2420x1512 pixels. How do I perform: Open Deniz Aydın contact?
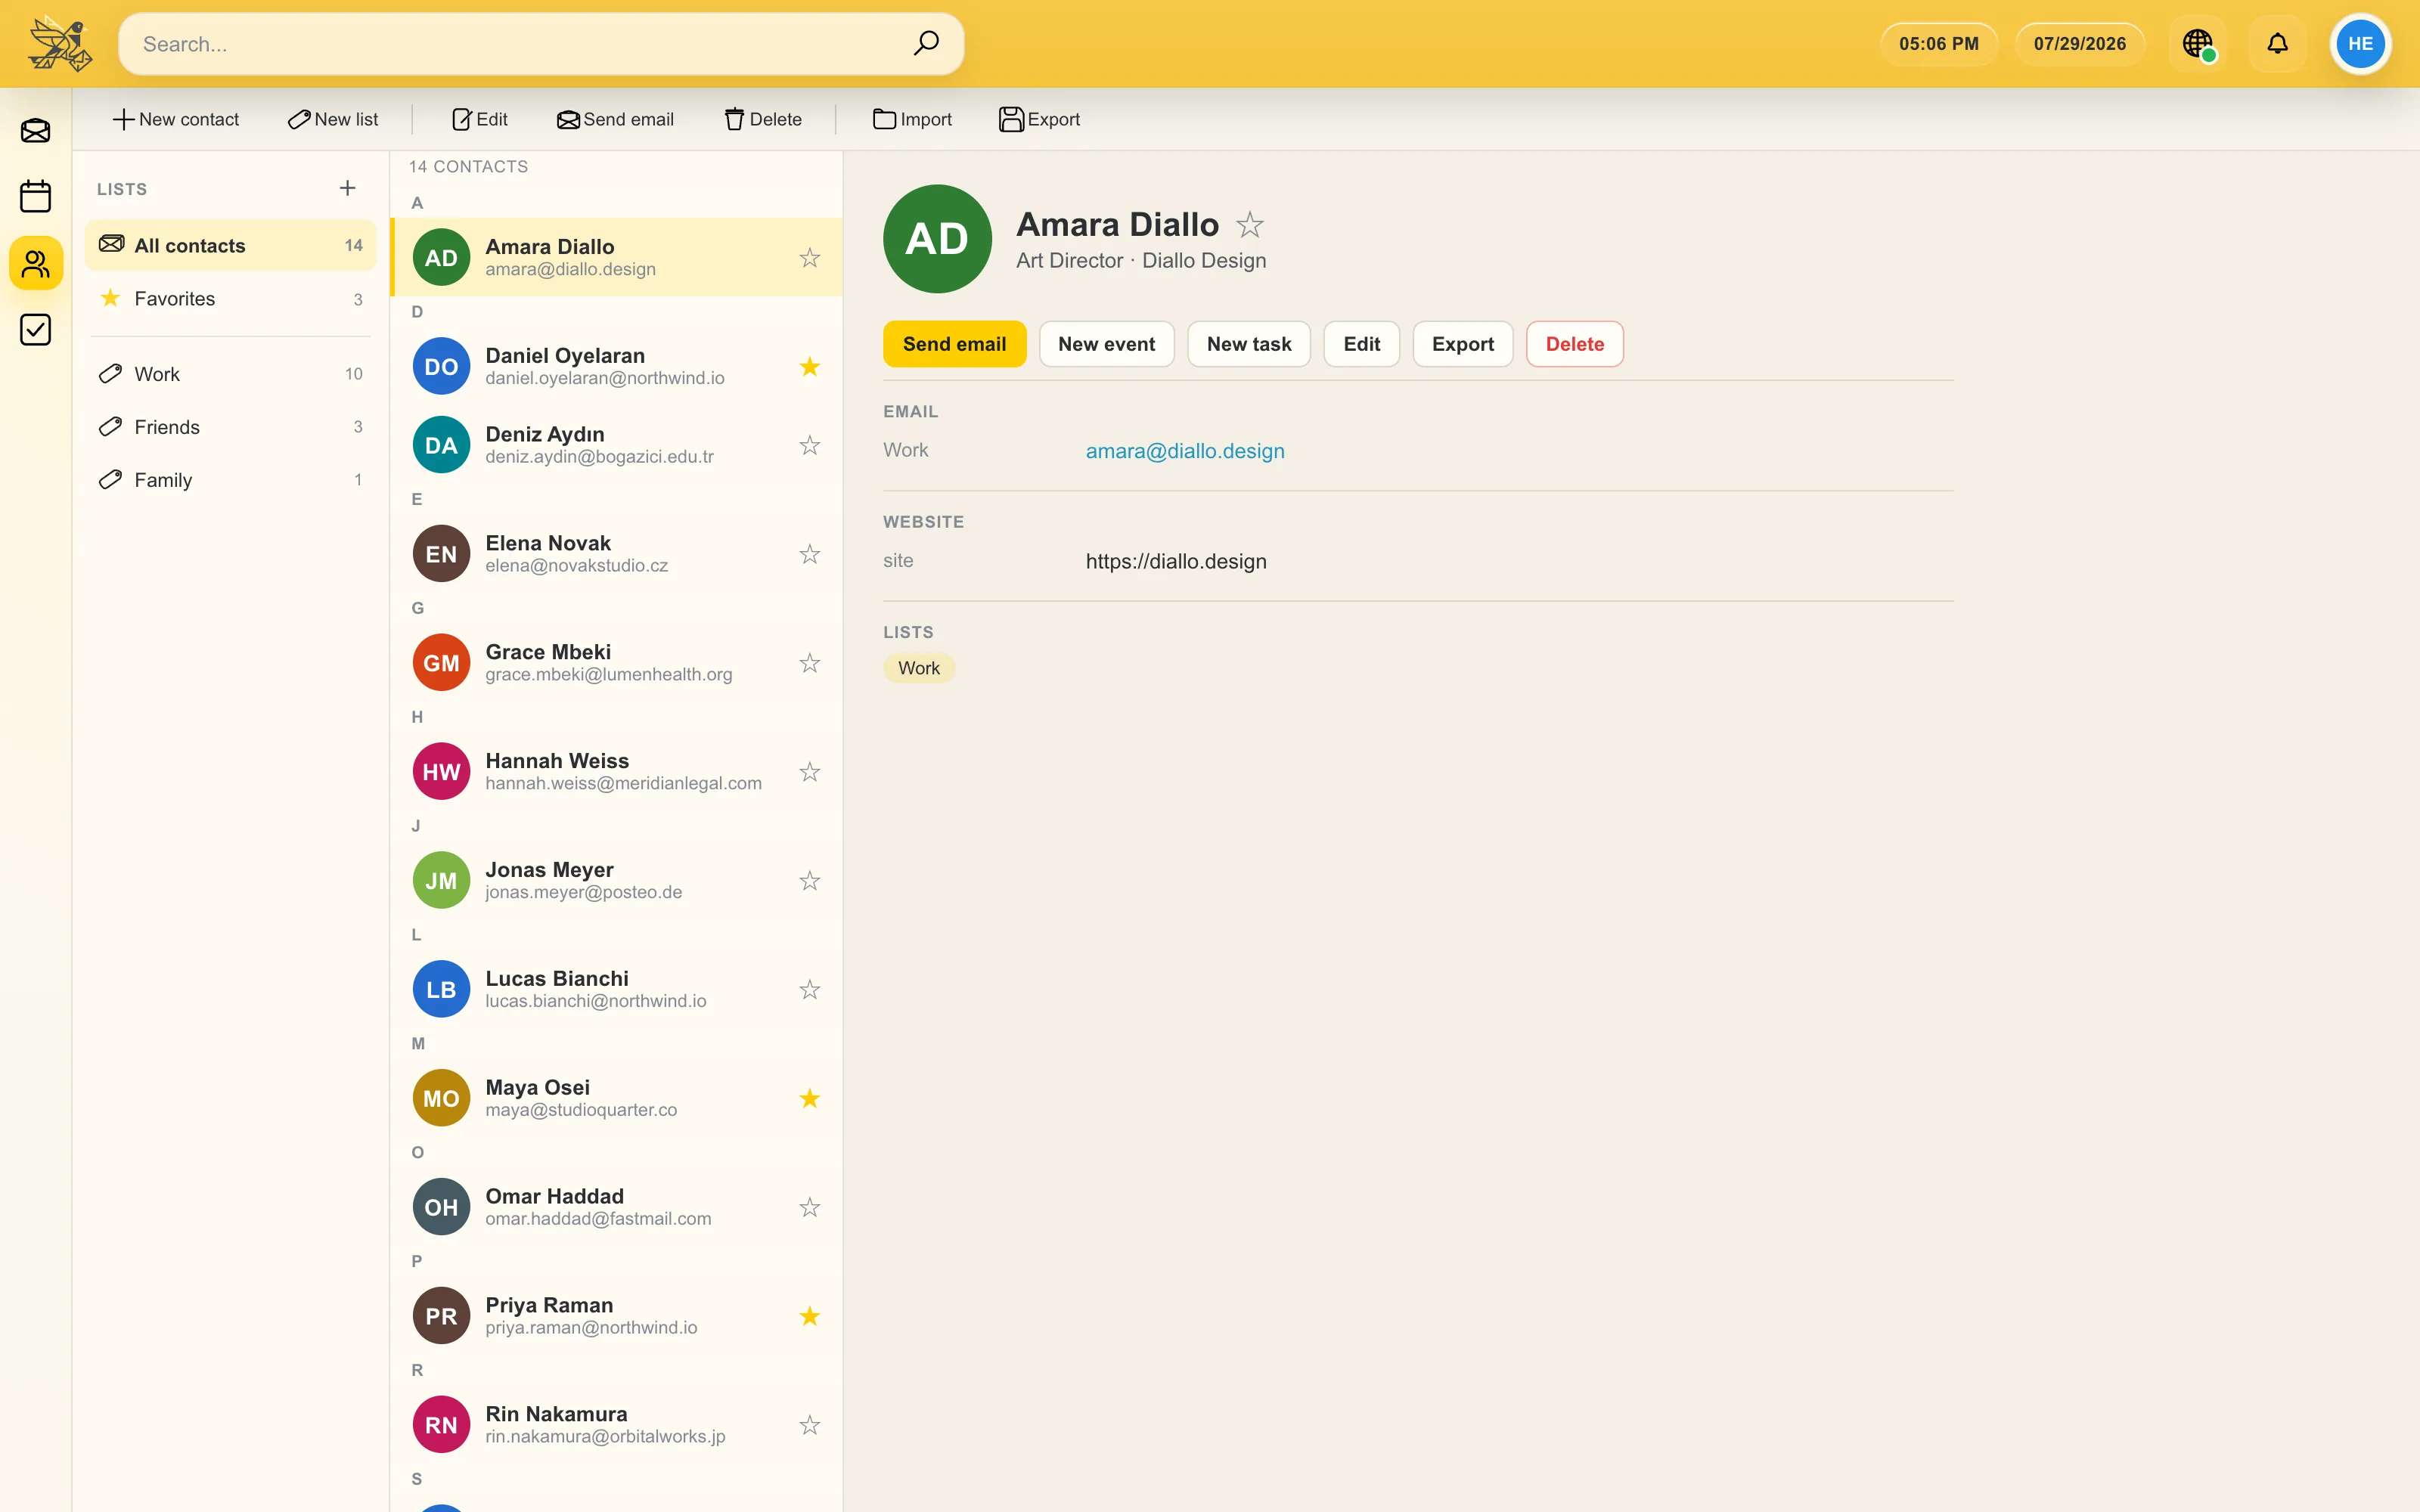(617, 445)
